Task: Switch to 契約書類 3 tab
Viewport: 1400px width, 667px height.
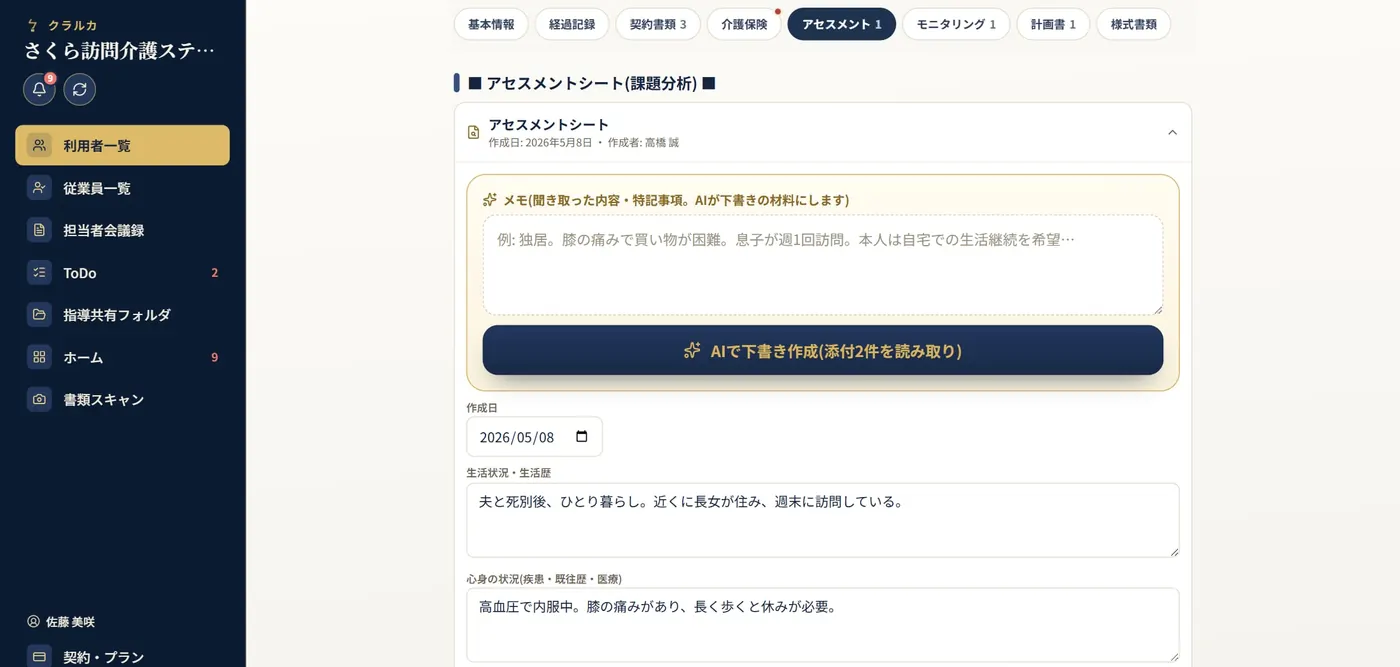Action: pyautogui.click(x=658, y=24)
